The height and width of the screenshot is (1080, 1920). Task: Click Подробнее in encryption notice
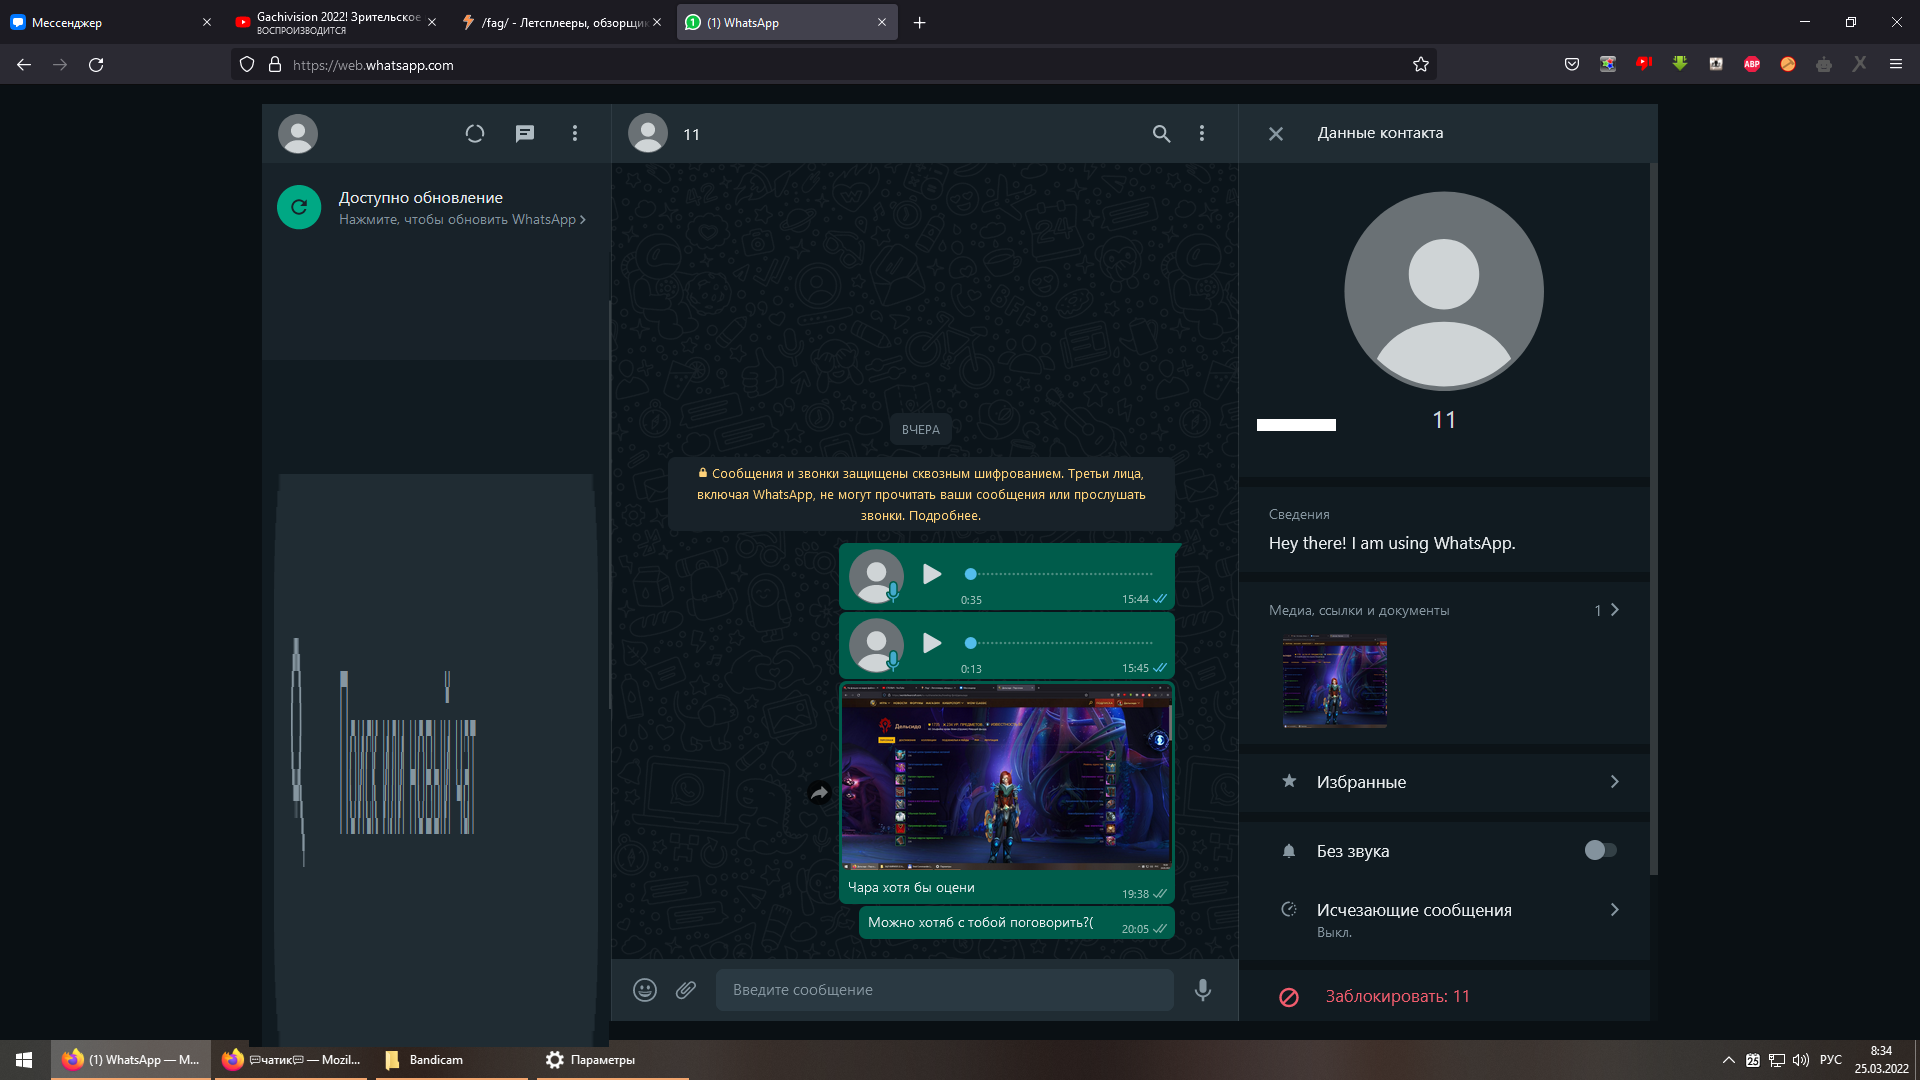pos(944,516)
